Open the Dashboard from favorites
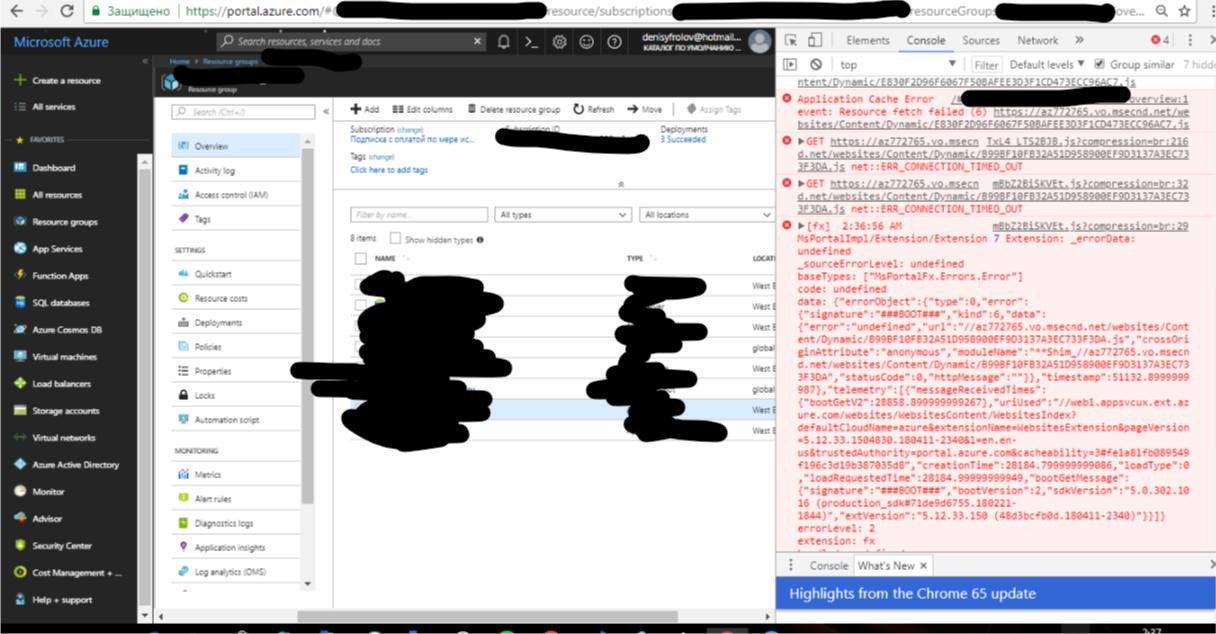The height and width of the screenshot is (634, 1216). pos(53,168)
